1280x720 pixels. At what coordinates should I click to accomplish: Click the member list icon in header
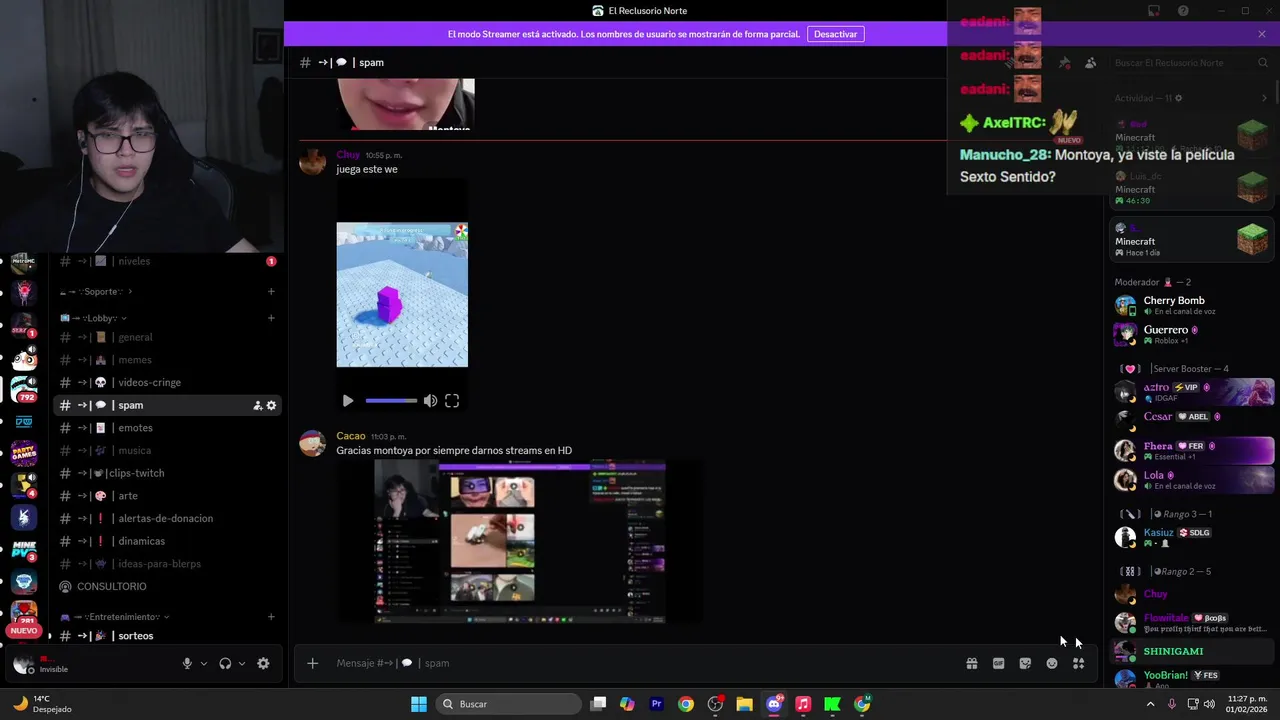(x=1090, y=63)
